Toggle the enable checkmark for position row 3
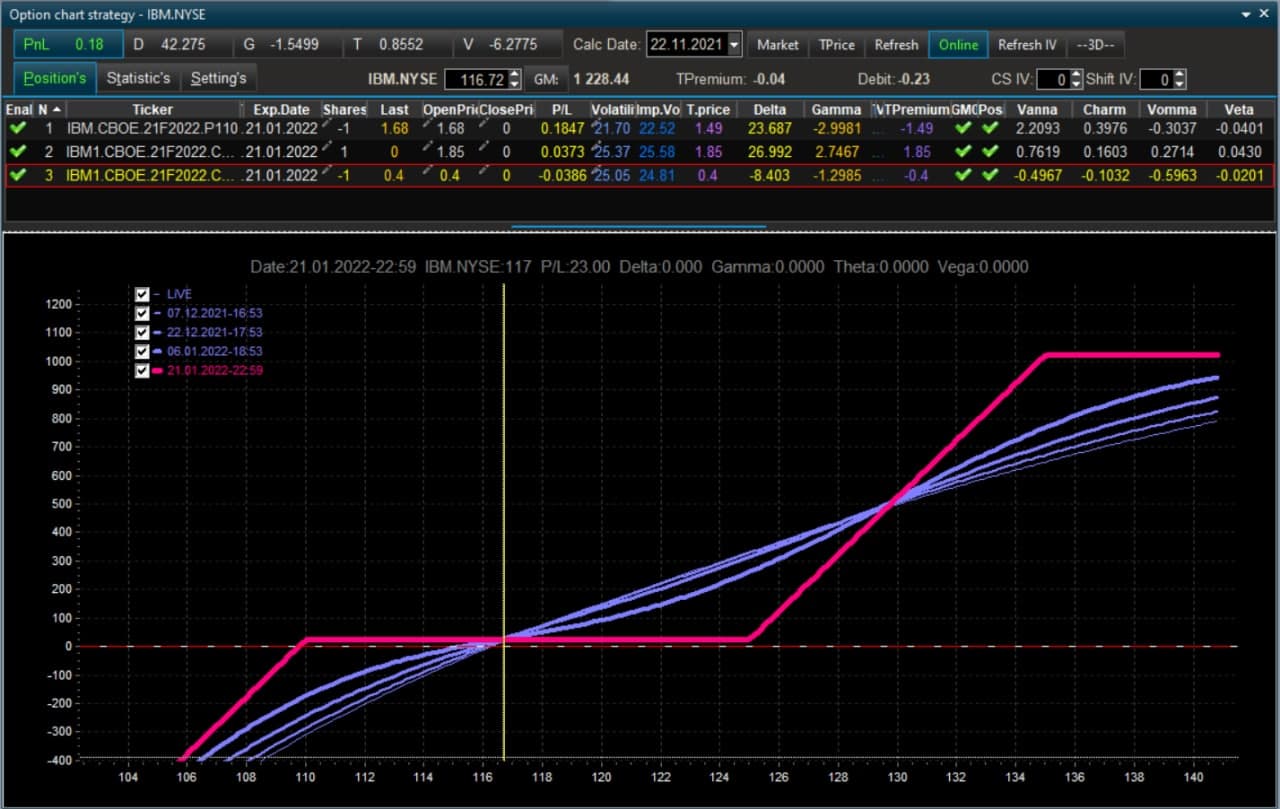Viewport: 1280px width, 809px height. click(x=17, y=175)
